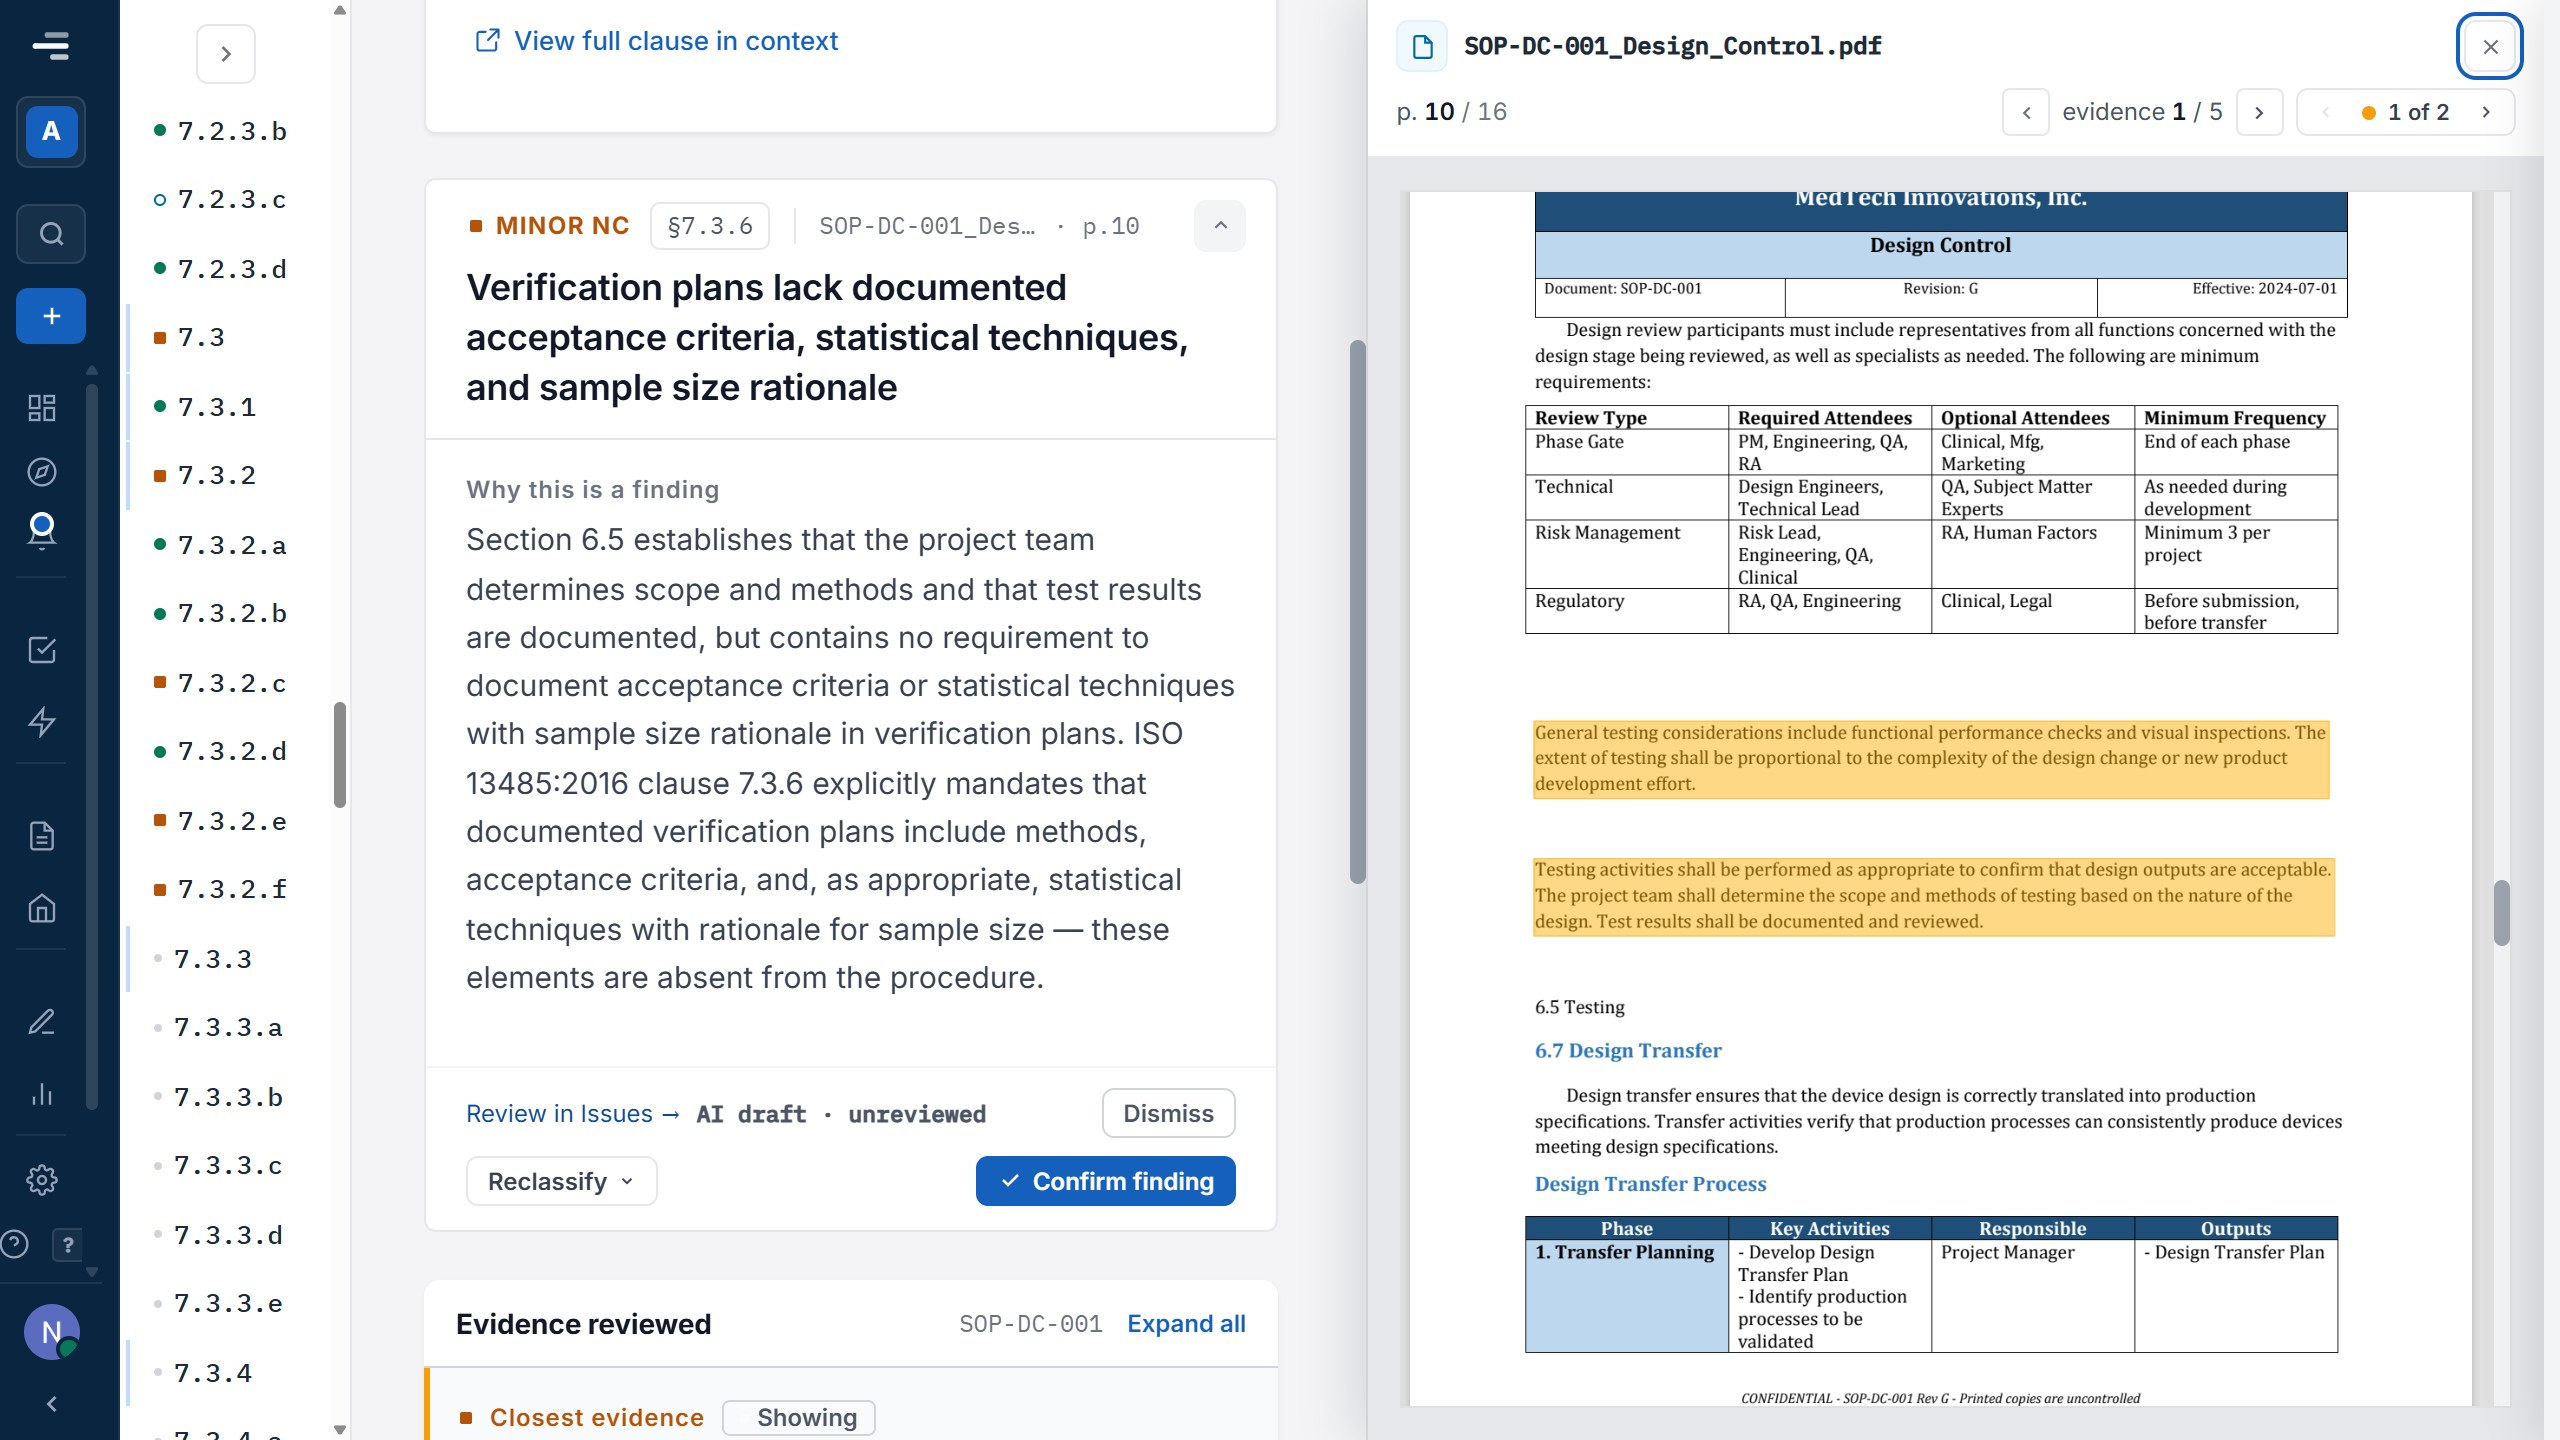Click the small square question mark badge
This screenshot has height=1440, width=2560.
[x=67, y=1245]
